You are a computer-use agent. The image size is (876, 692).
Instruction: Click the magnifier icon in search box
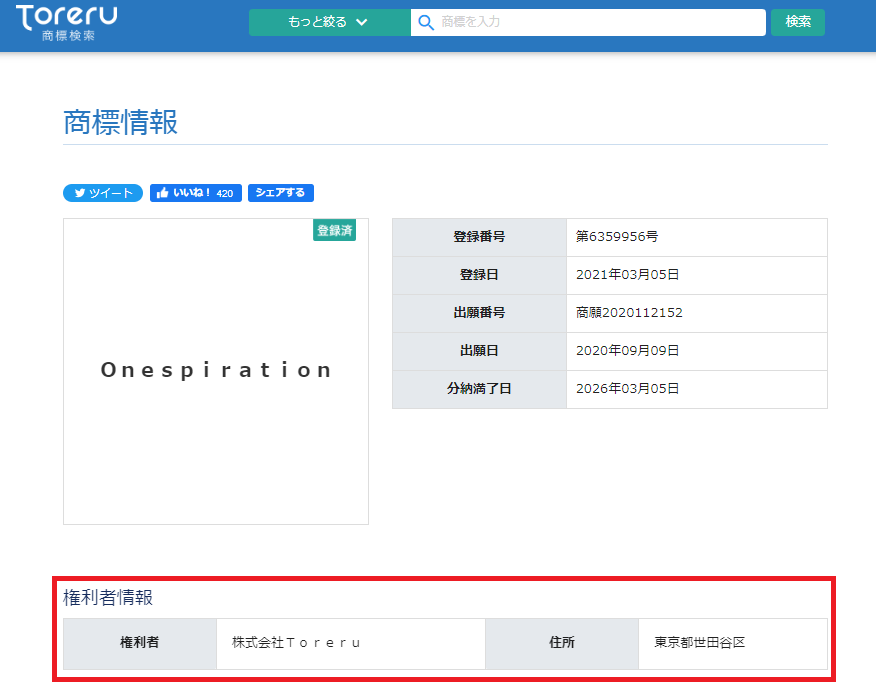[426, 22]
